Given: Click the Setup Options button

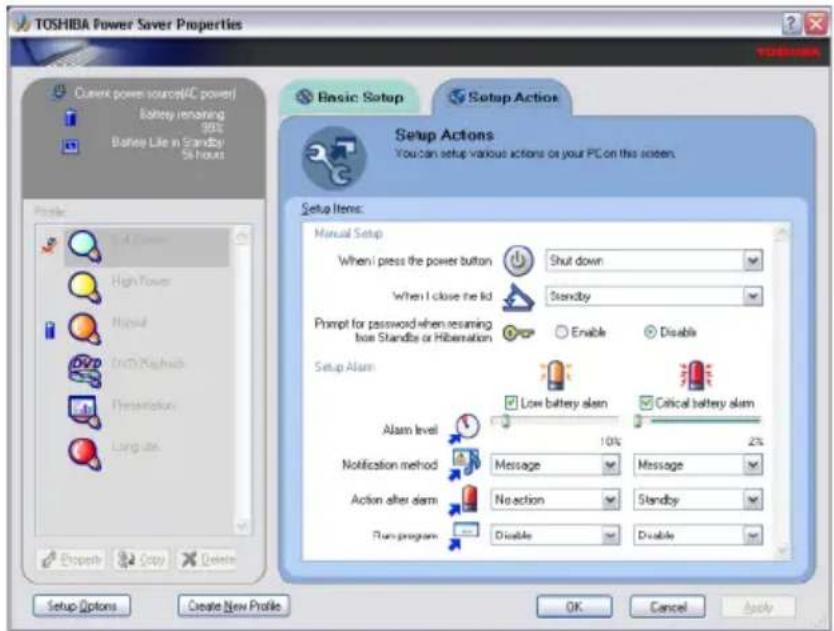Looking at the screenshot, I should coord(81,606).
